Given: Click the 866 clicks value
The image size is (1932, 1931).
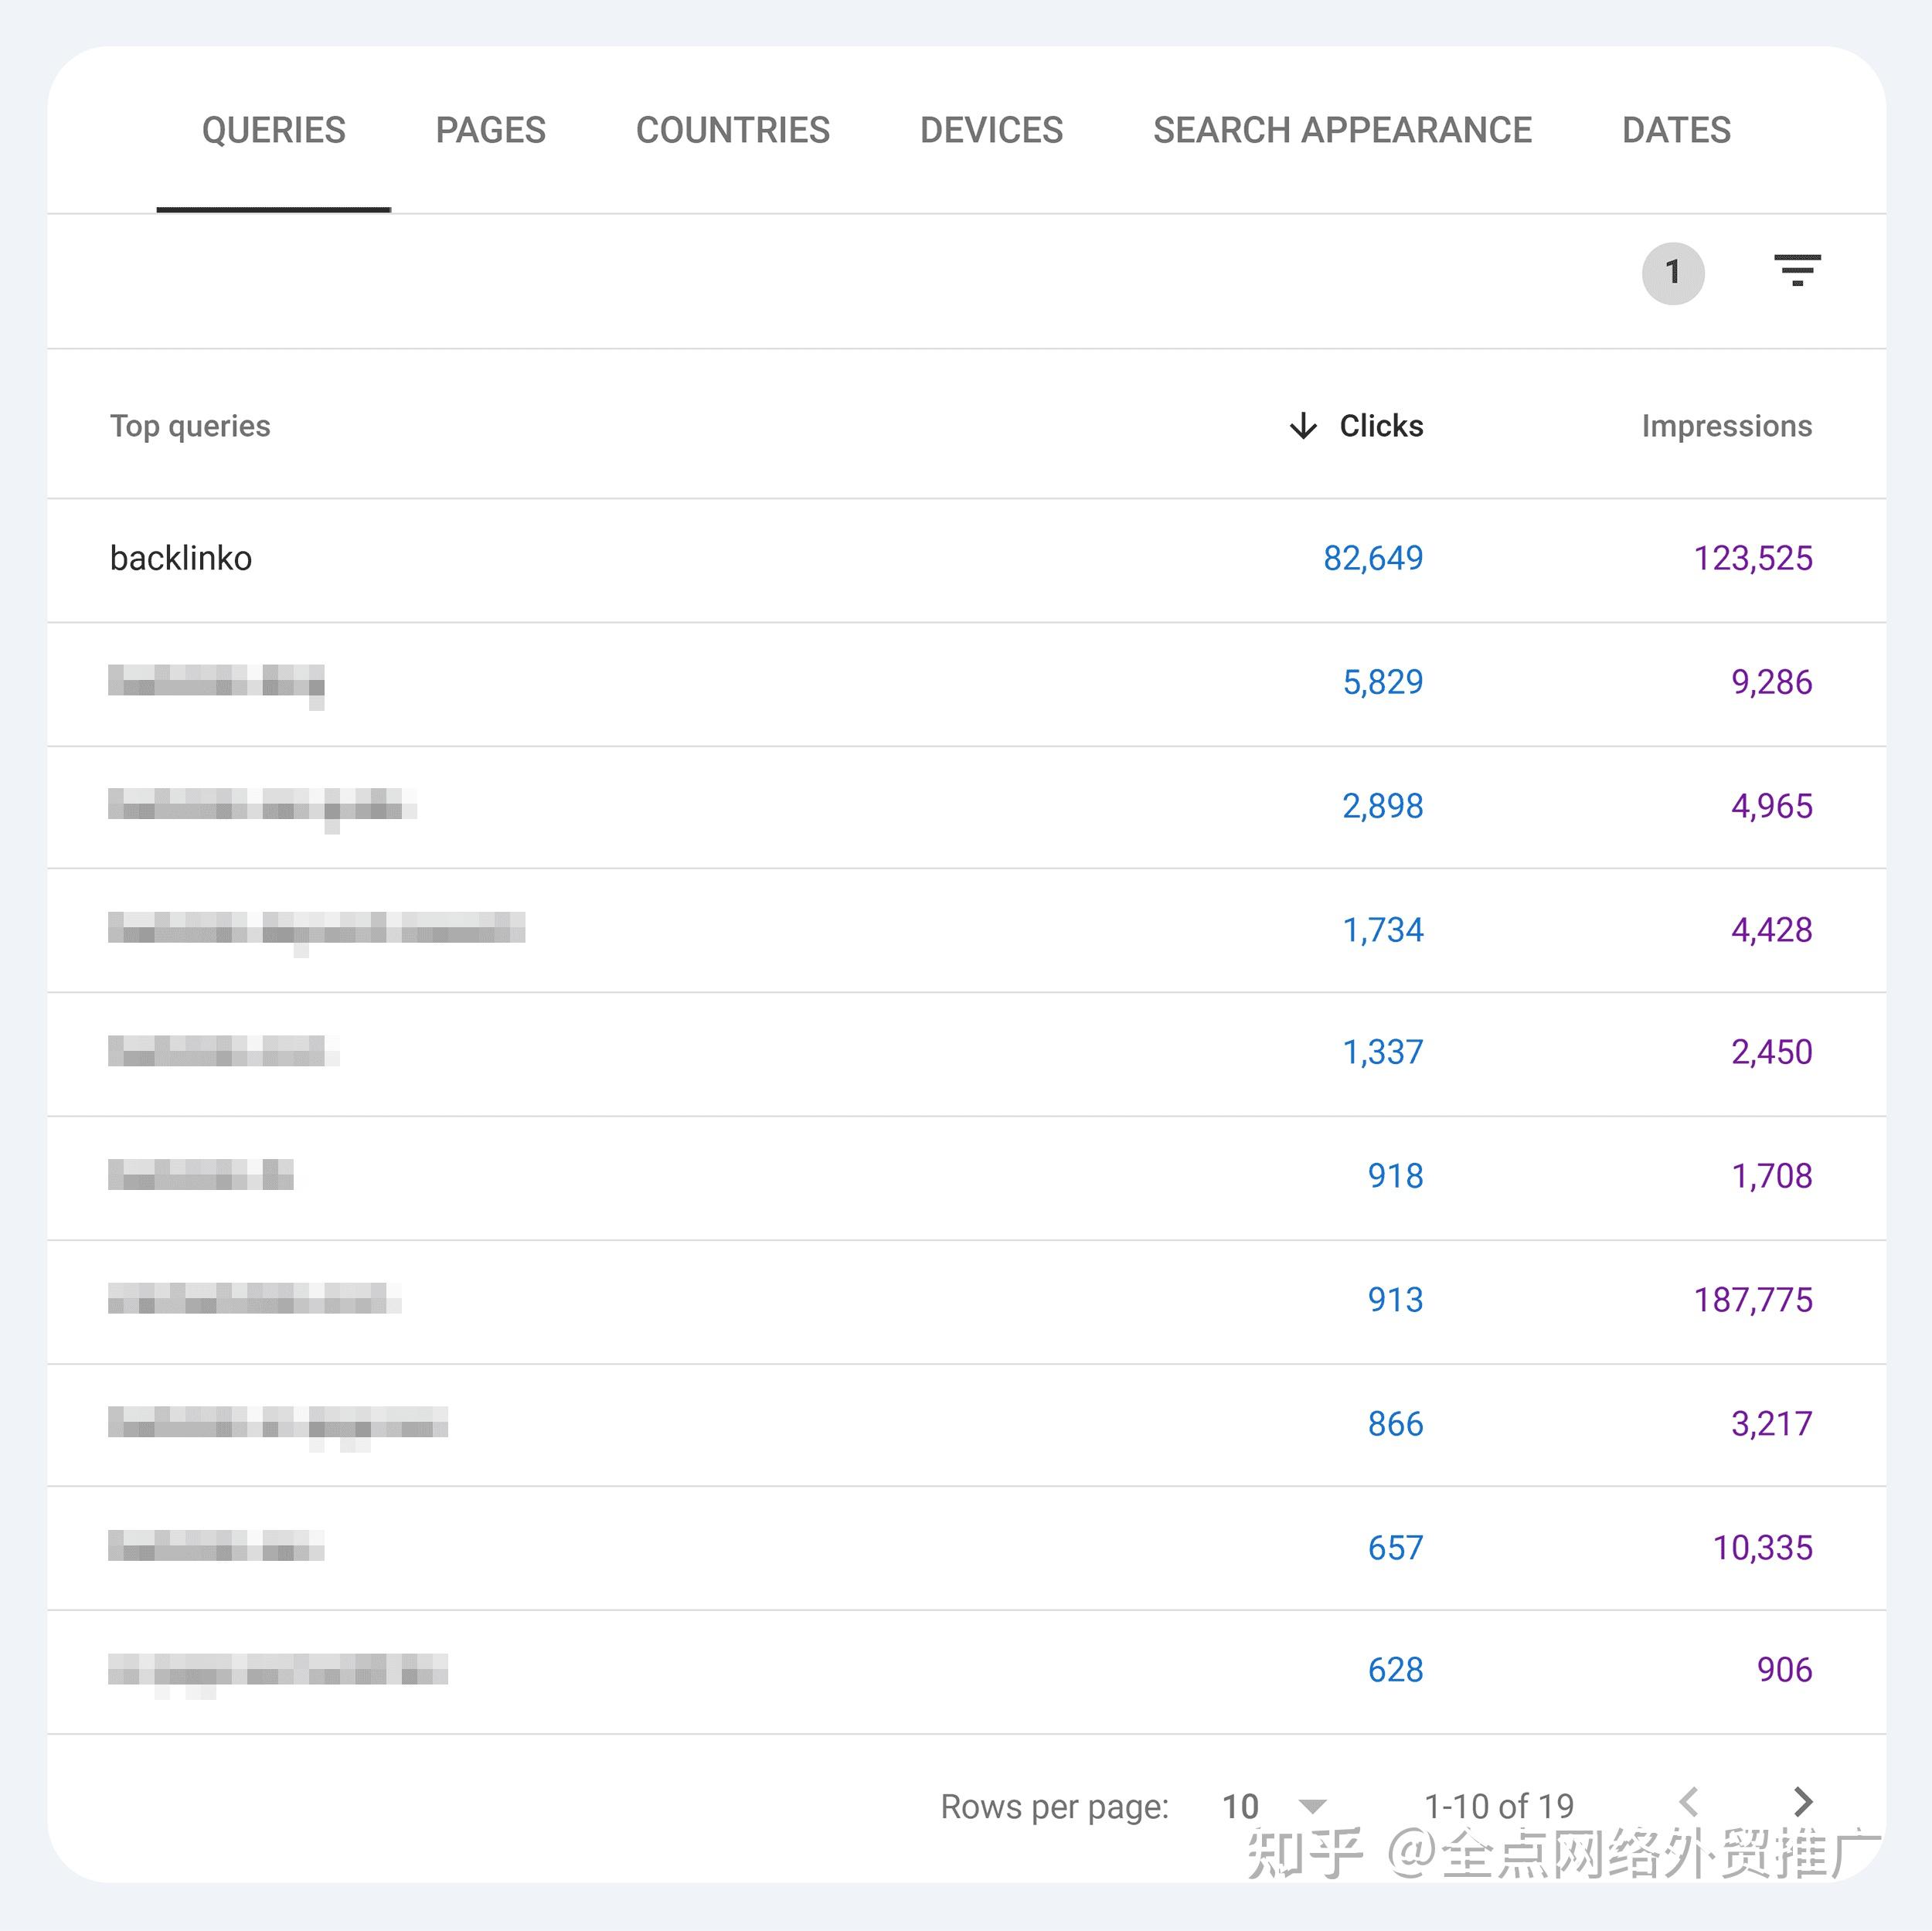Looking at the screenshot, I should pos(1395,1424).
